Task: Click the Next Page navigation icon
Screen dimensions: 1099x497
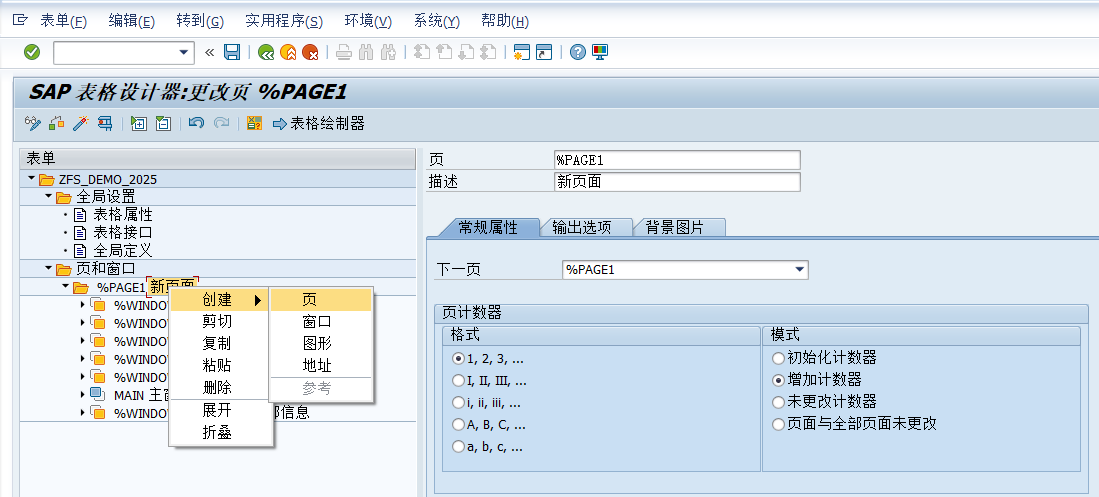Action: click(x=466, y=52)
